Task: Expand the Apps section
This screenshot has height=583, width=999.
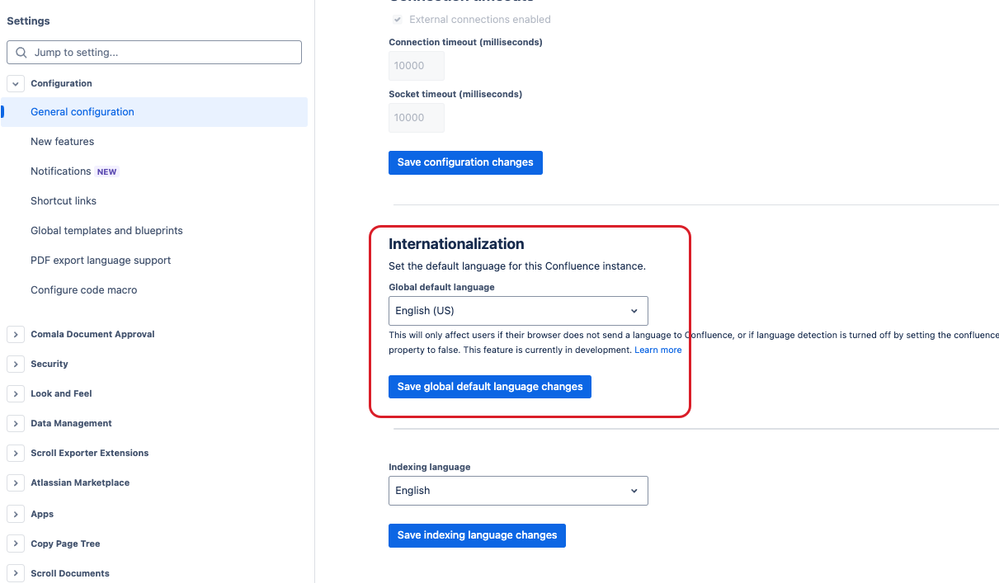Action: (x=16, y=514)
